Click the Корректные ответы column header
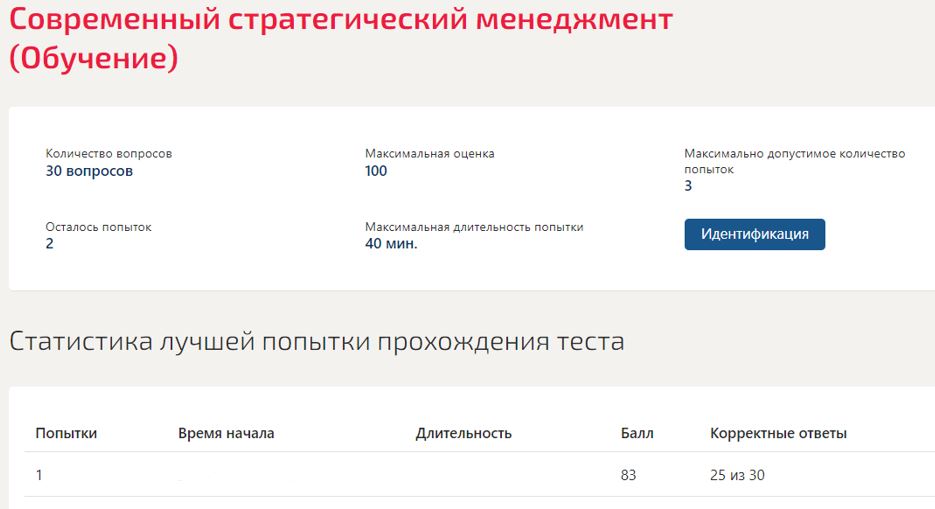This screenshot has height=509, width=935. (778, 433)
